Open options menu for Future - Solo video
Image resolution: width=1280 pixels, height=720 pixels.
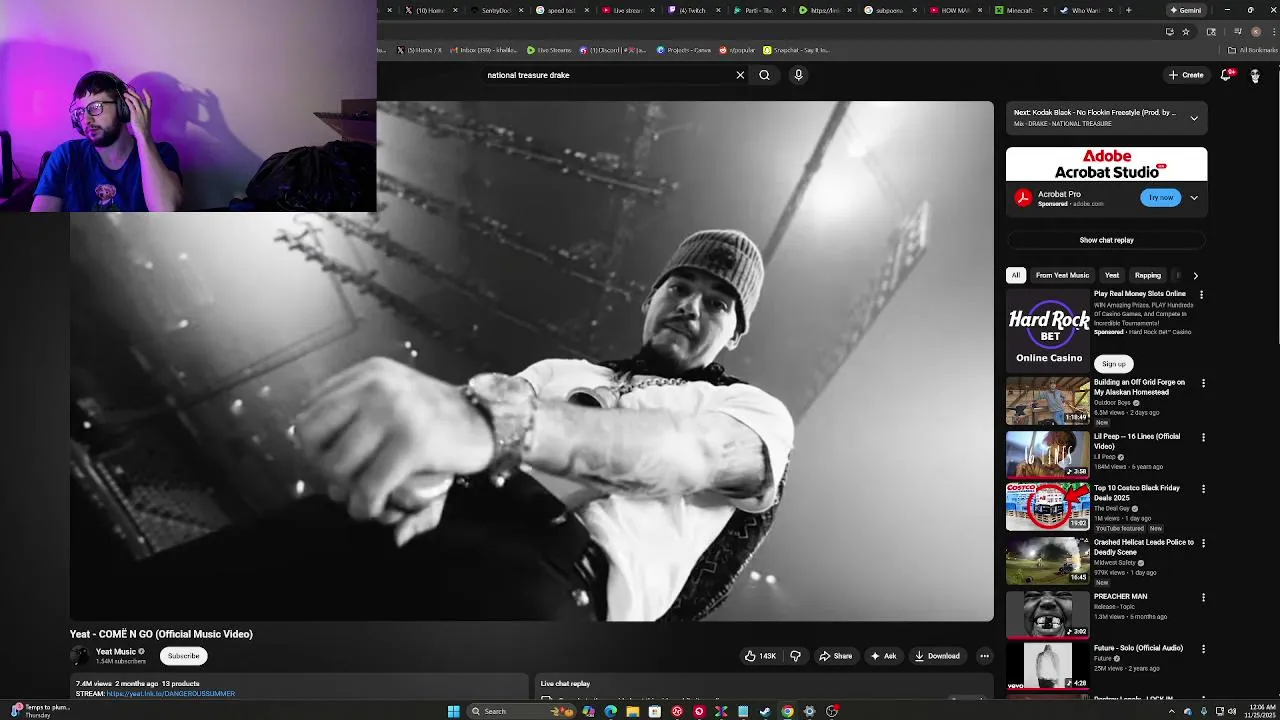point(1203,649)
